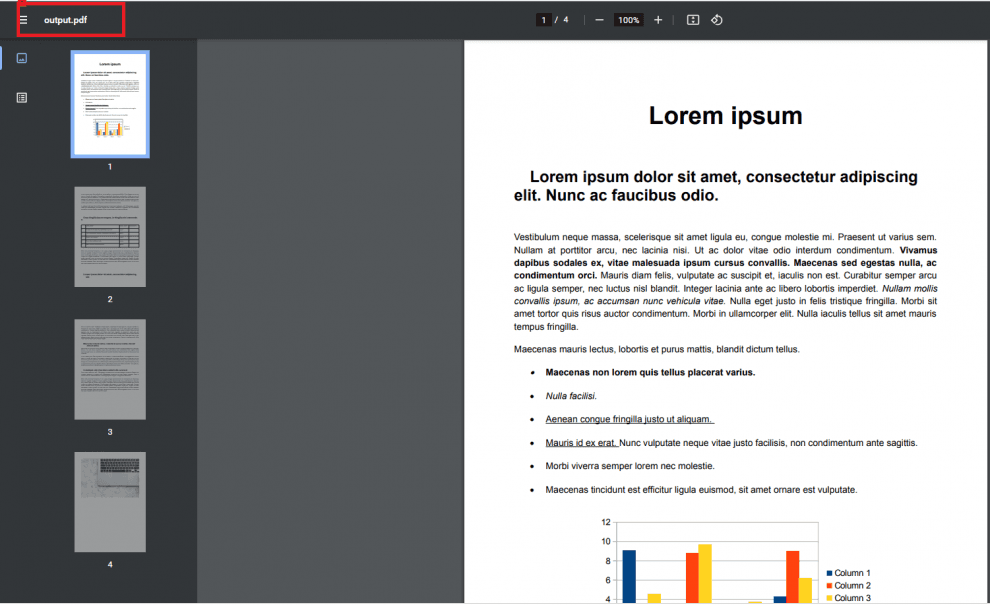The image size is (990, 605).
Task: Click the zoom in plus button
Action: pos(658,20)
